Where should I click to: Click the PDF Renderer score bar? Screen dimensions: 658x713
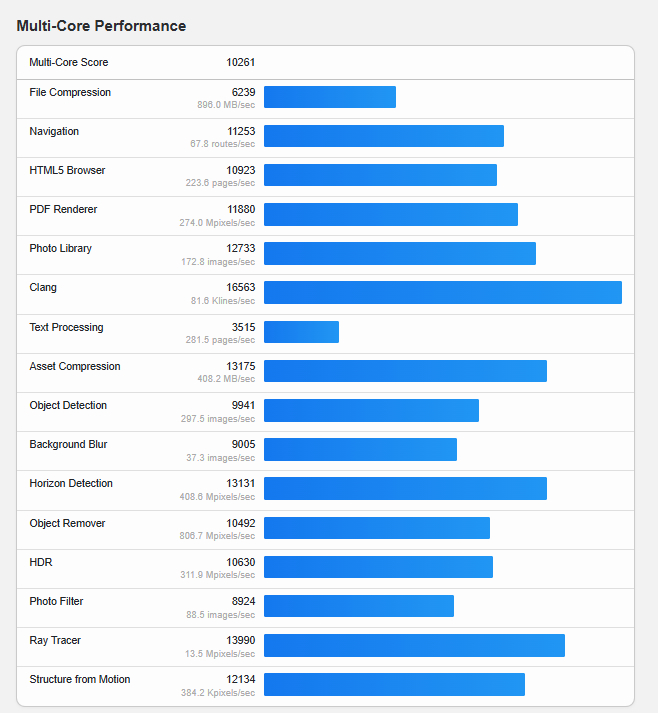pos(390,214)
